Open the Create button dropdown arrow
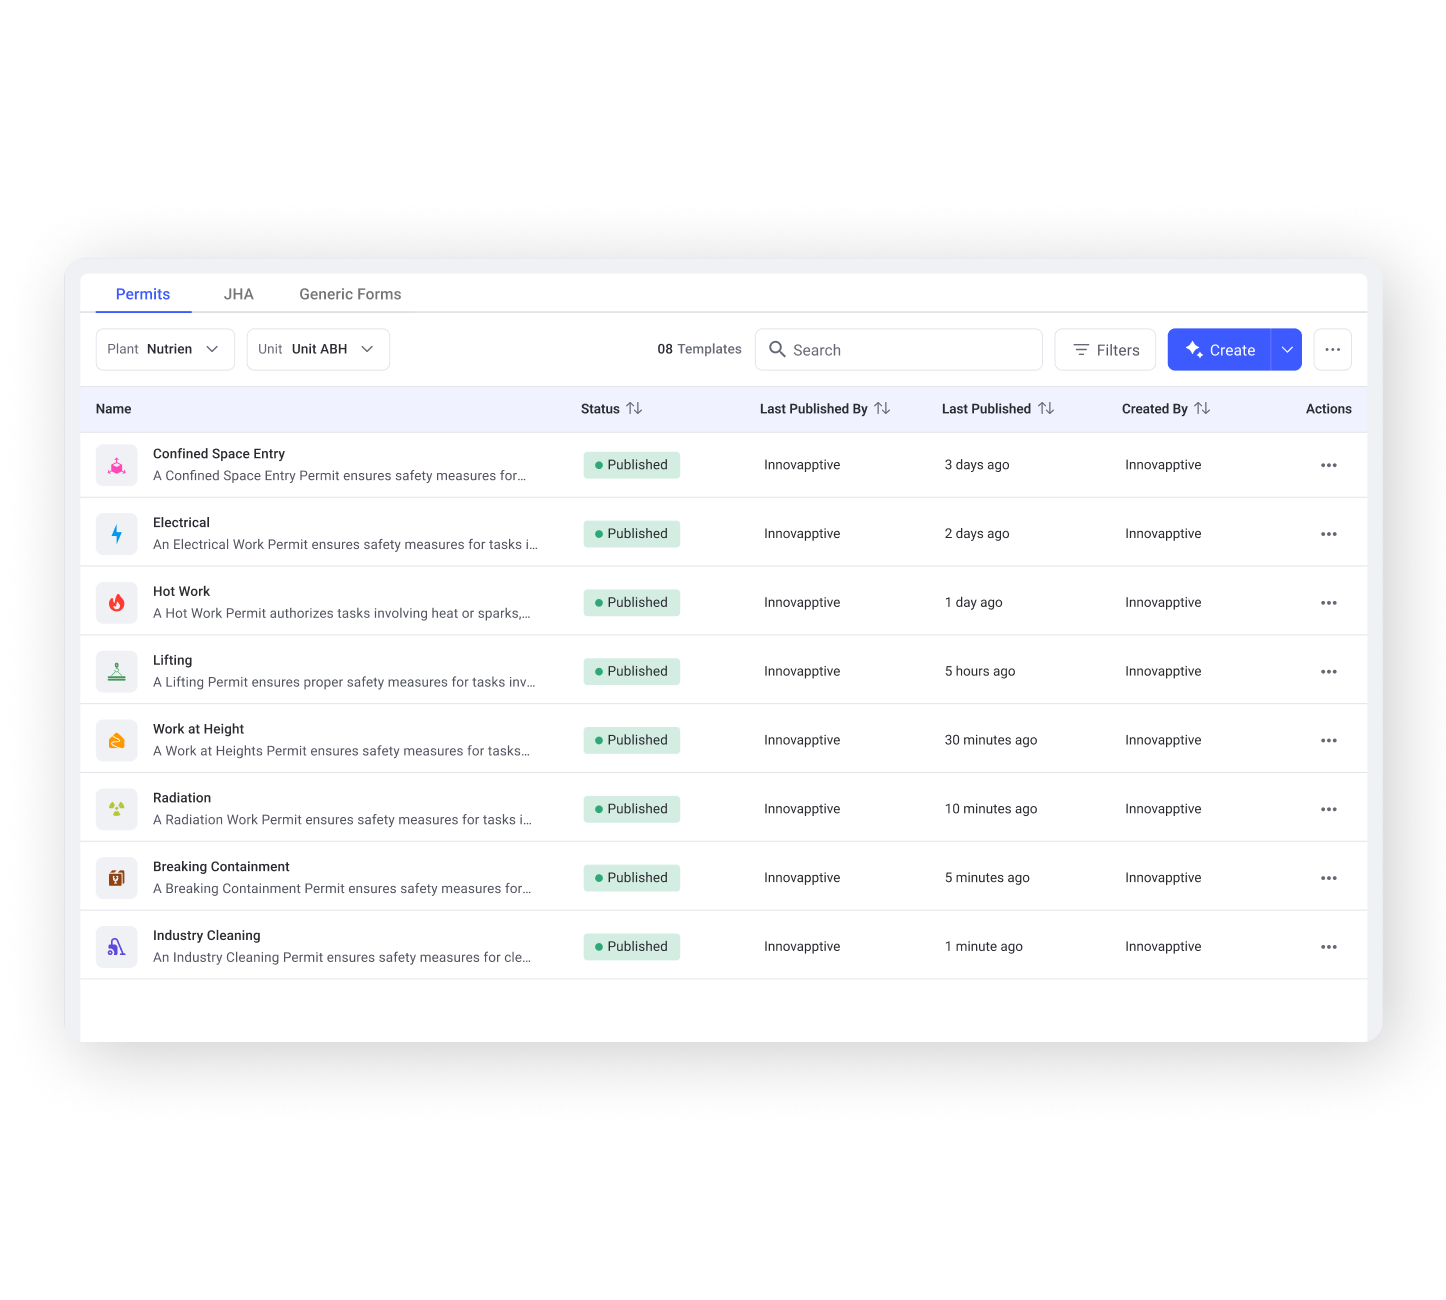 [x=1287, y=350]
